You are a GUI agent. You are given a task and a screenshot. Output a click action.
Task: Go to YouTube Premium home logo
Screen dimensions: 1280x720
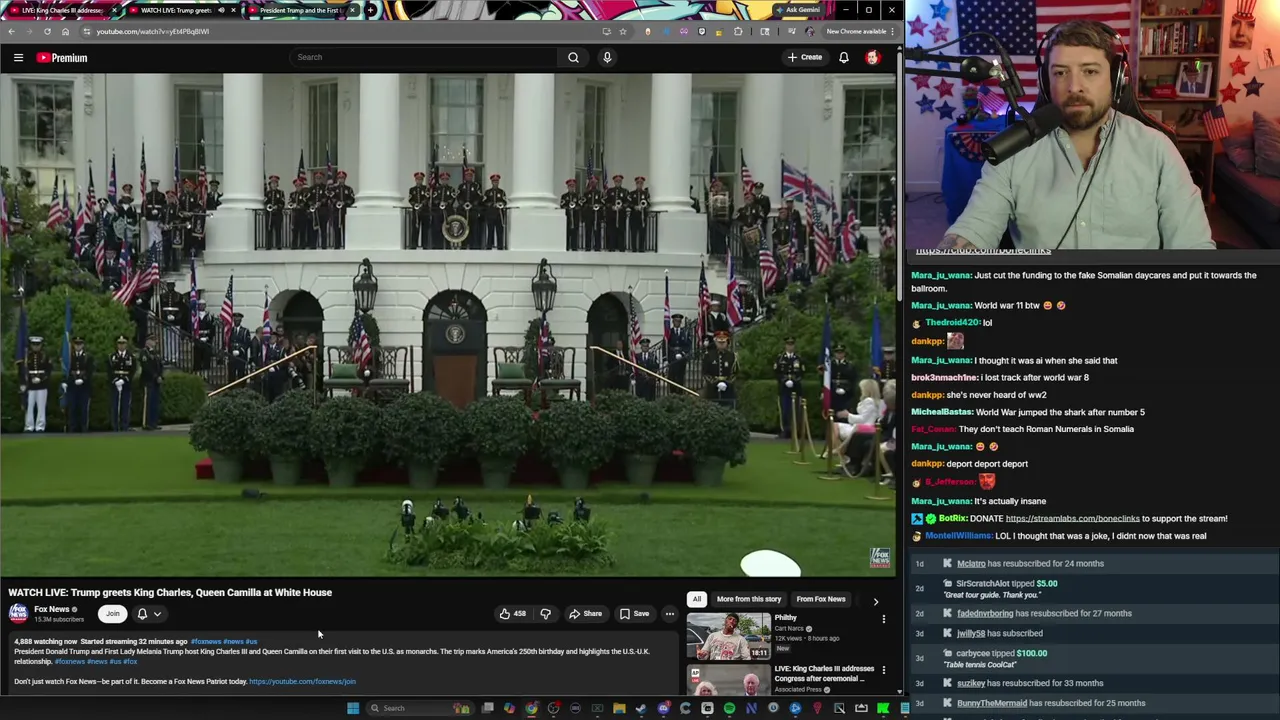point(62,58)
